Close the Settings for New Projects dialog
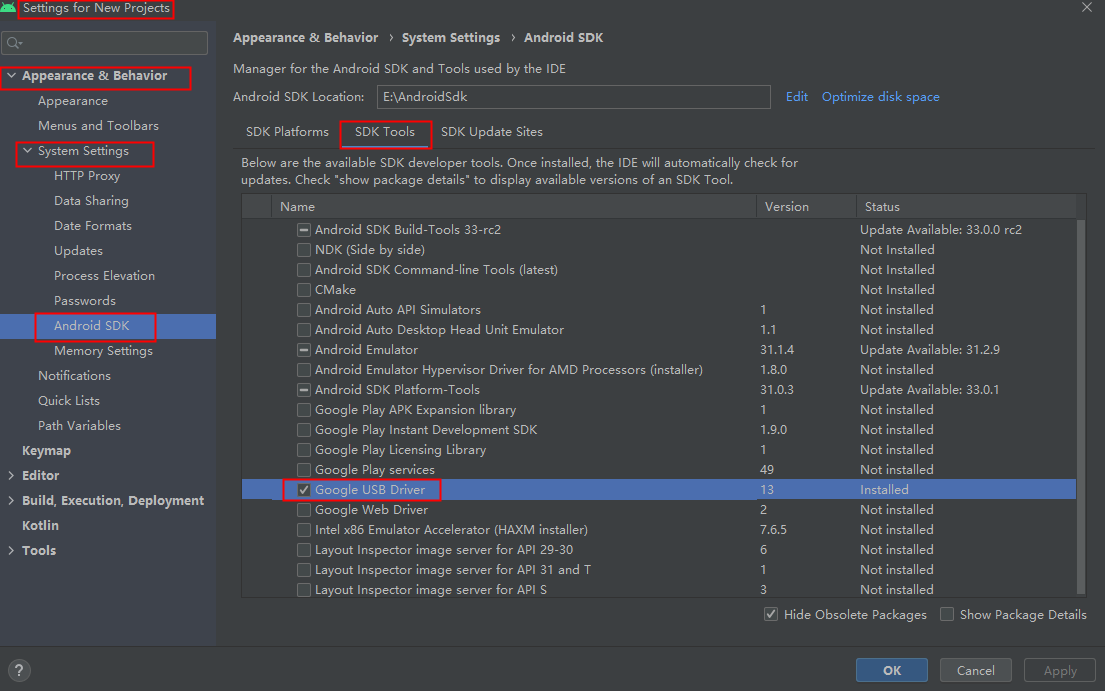 (x=1087, y=7)
